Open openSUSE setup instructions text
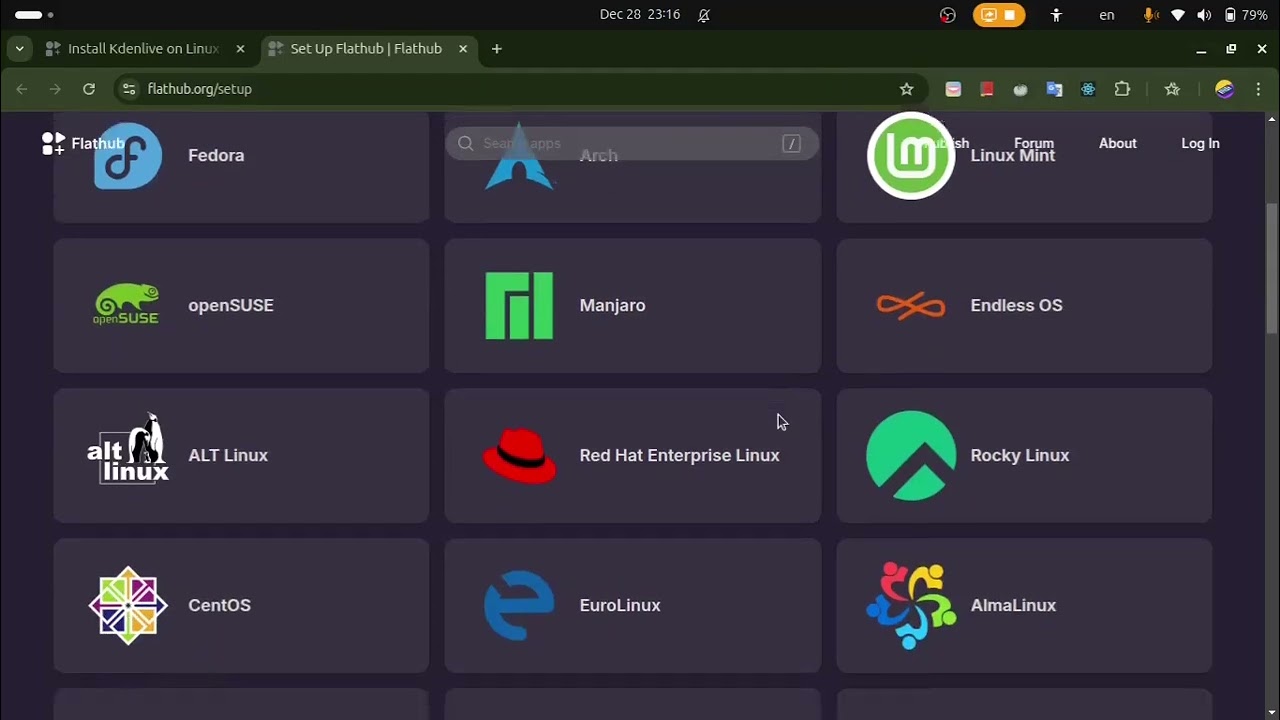 point(231,305)
